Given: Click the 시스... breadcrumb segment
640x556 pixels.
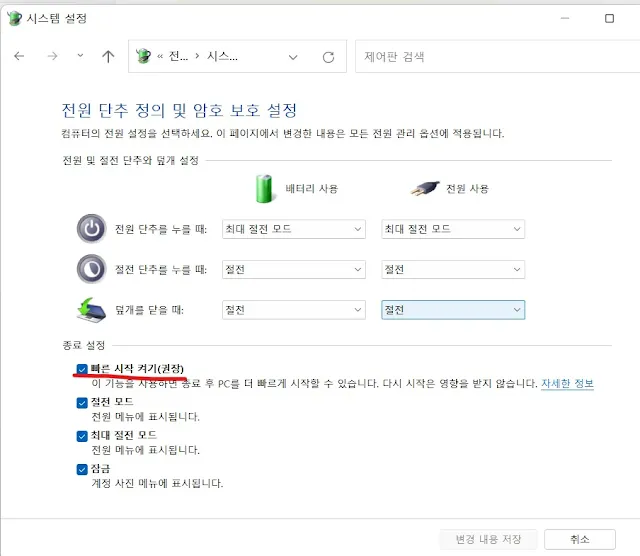Looking at the screenshot, I should point(222,56).
